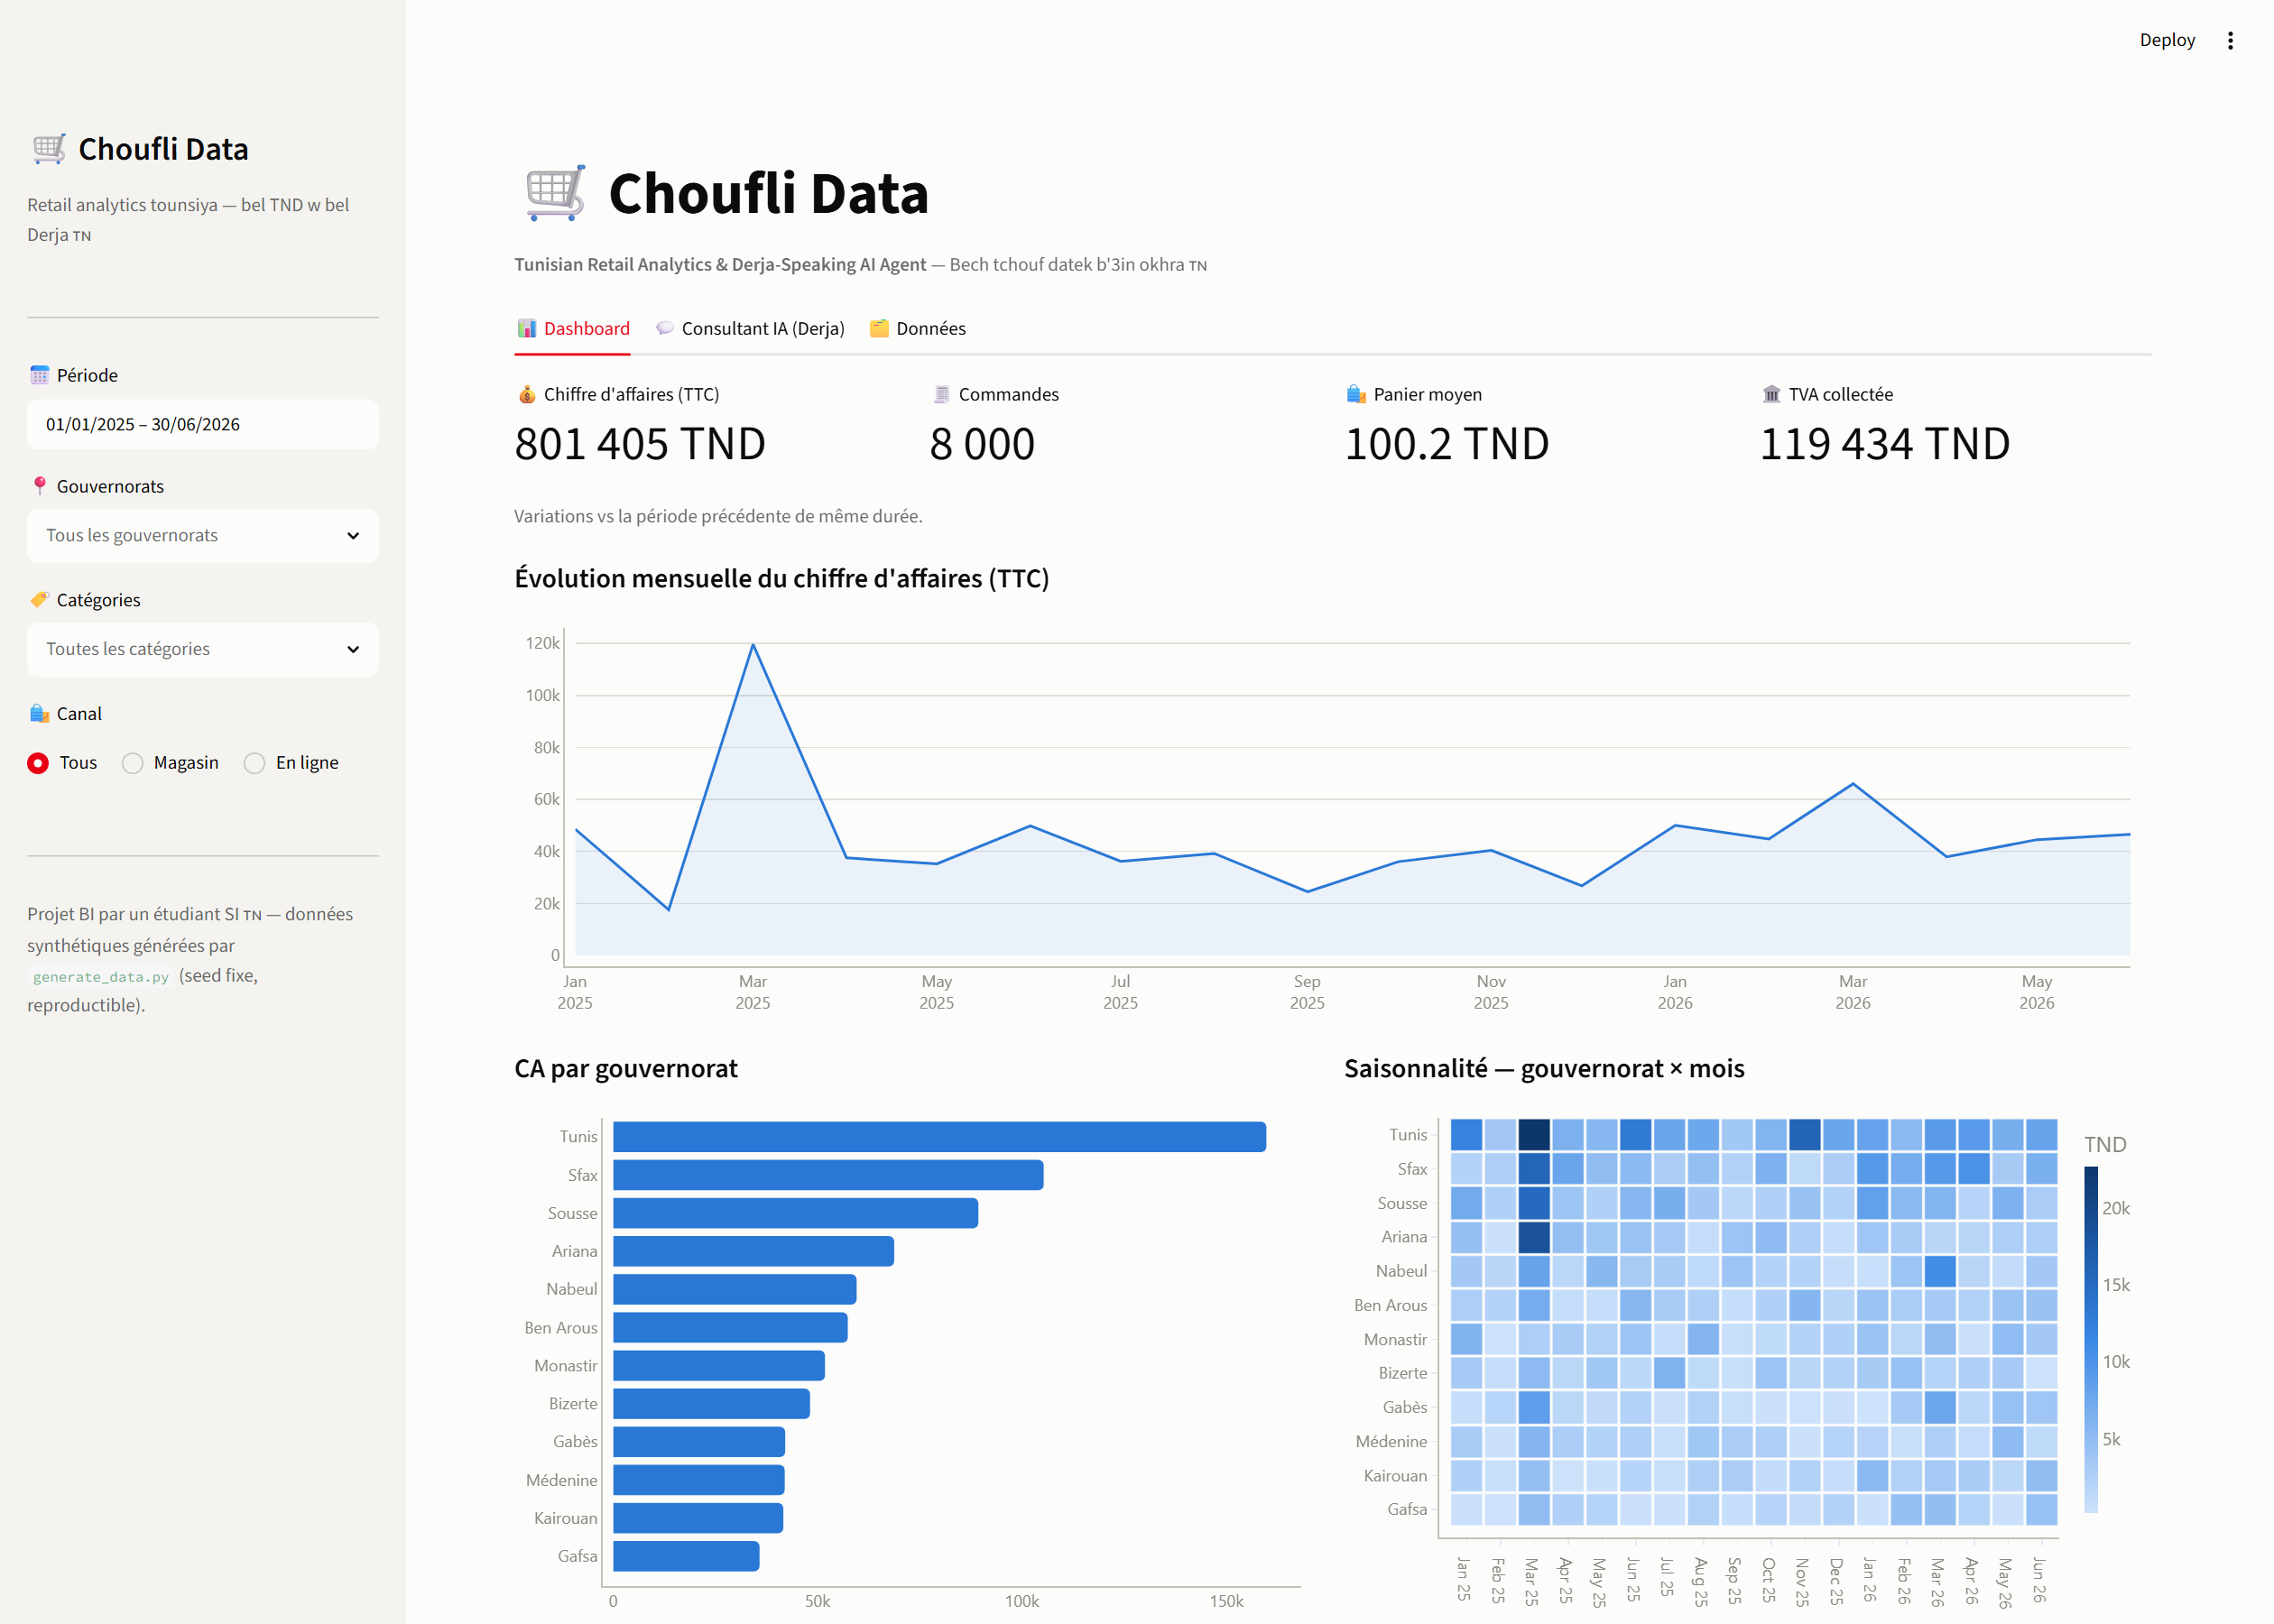Click the darkest Tunis Mar 25 heatmap cell
Viewport: 2274px width, 1624px height.
pos(1534,1135)
